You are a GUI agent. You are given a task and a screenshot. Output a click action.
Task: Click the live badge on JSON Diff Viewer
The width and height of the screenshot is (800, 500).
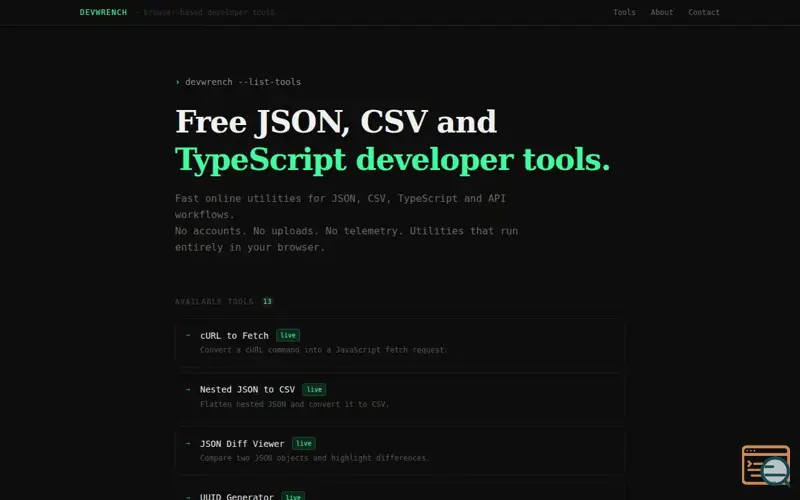[304, 444]
